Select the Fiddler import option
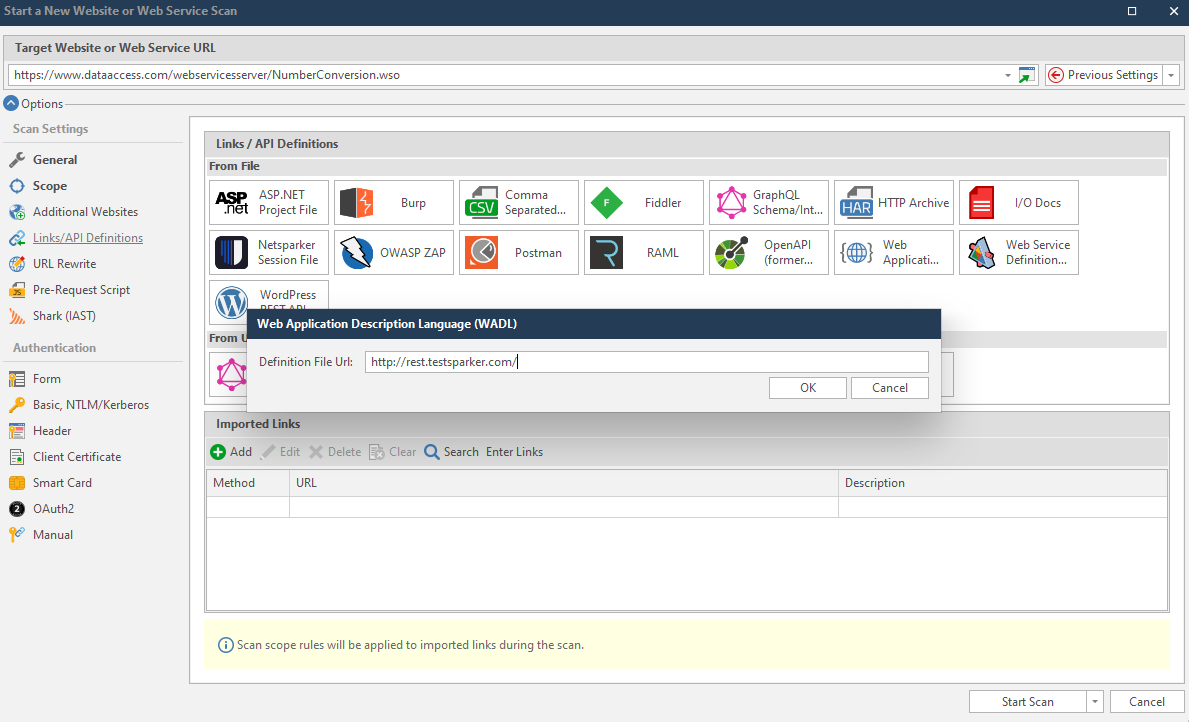 (643, 202)
